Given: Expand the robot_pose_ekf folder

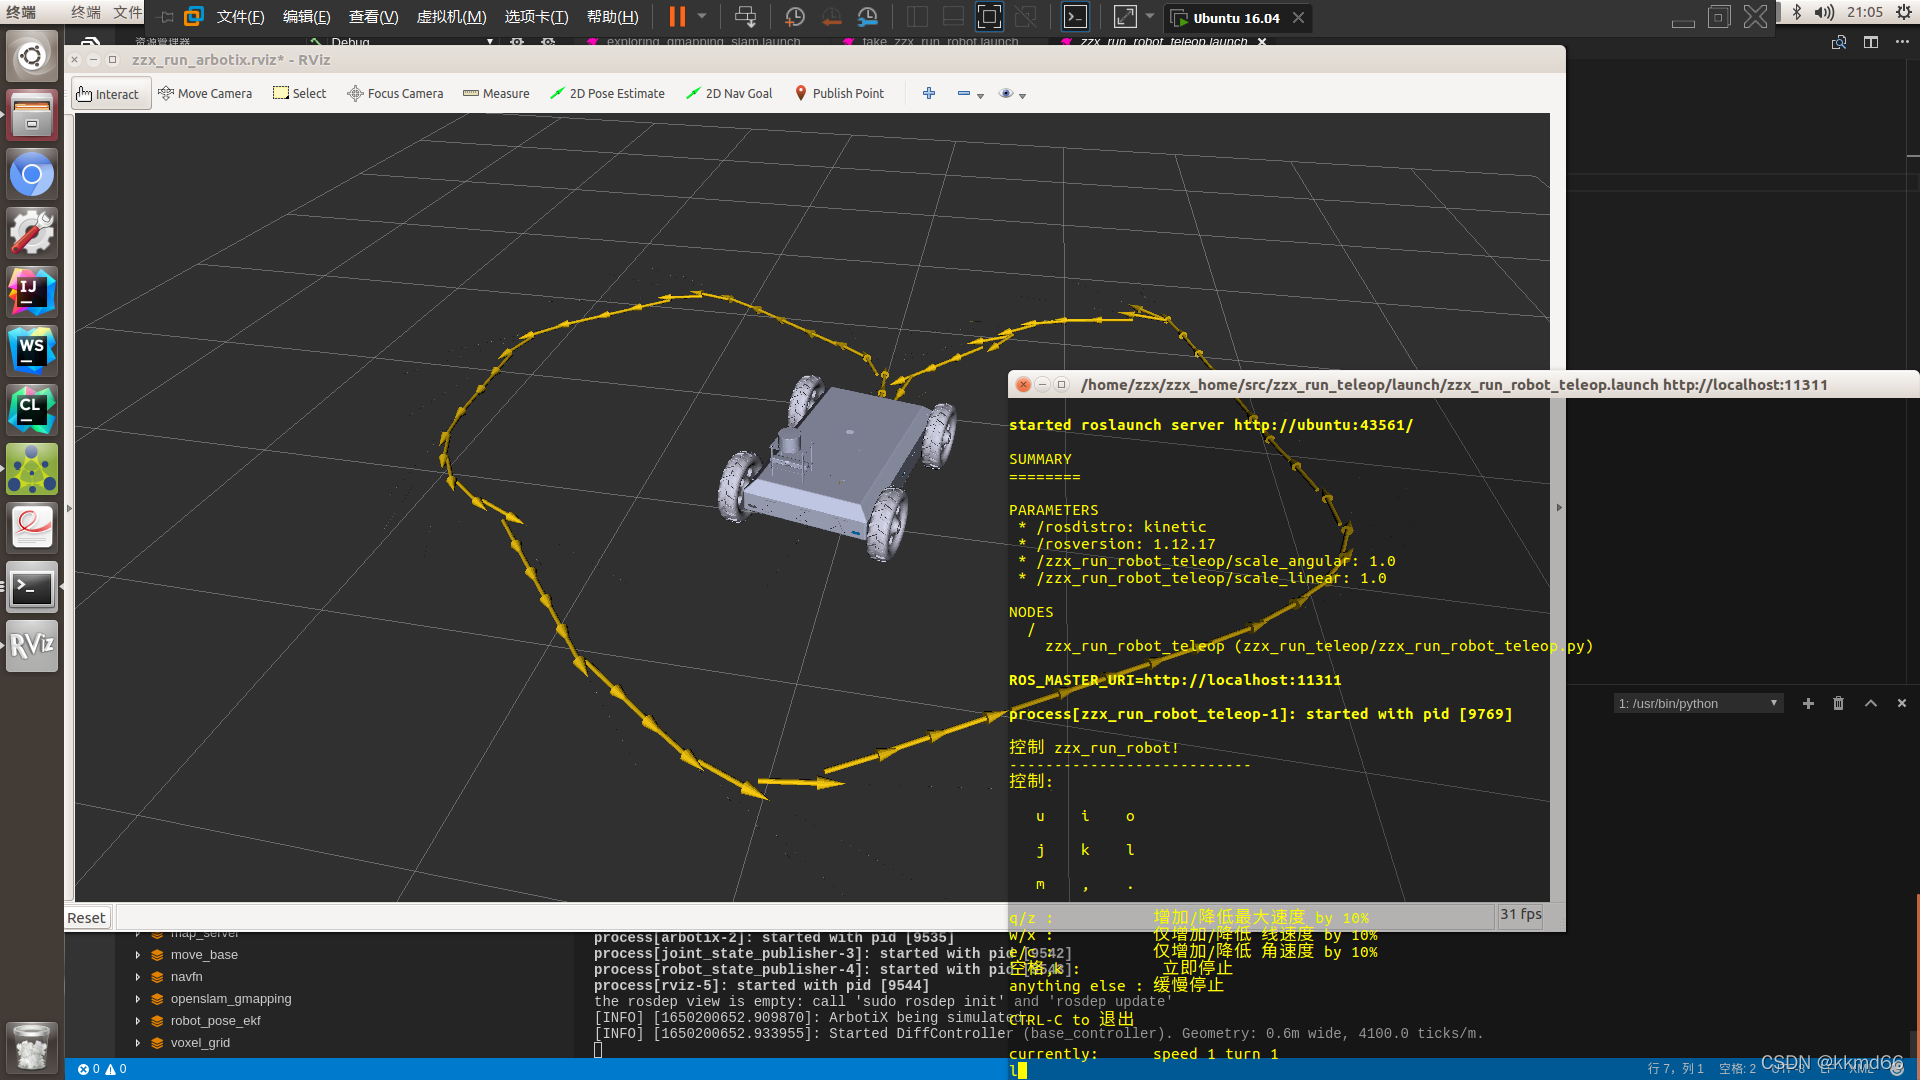Looking at the screenshot, I should tap(138, 1021).
